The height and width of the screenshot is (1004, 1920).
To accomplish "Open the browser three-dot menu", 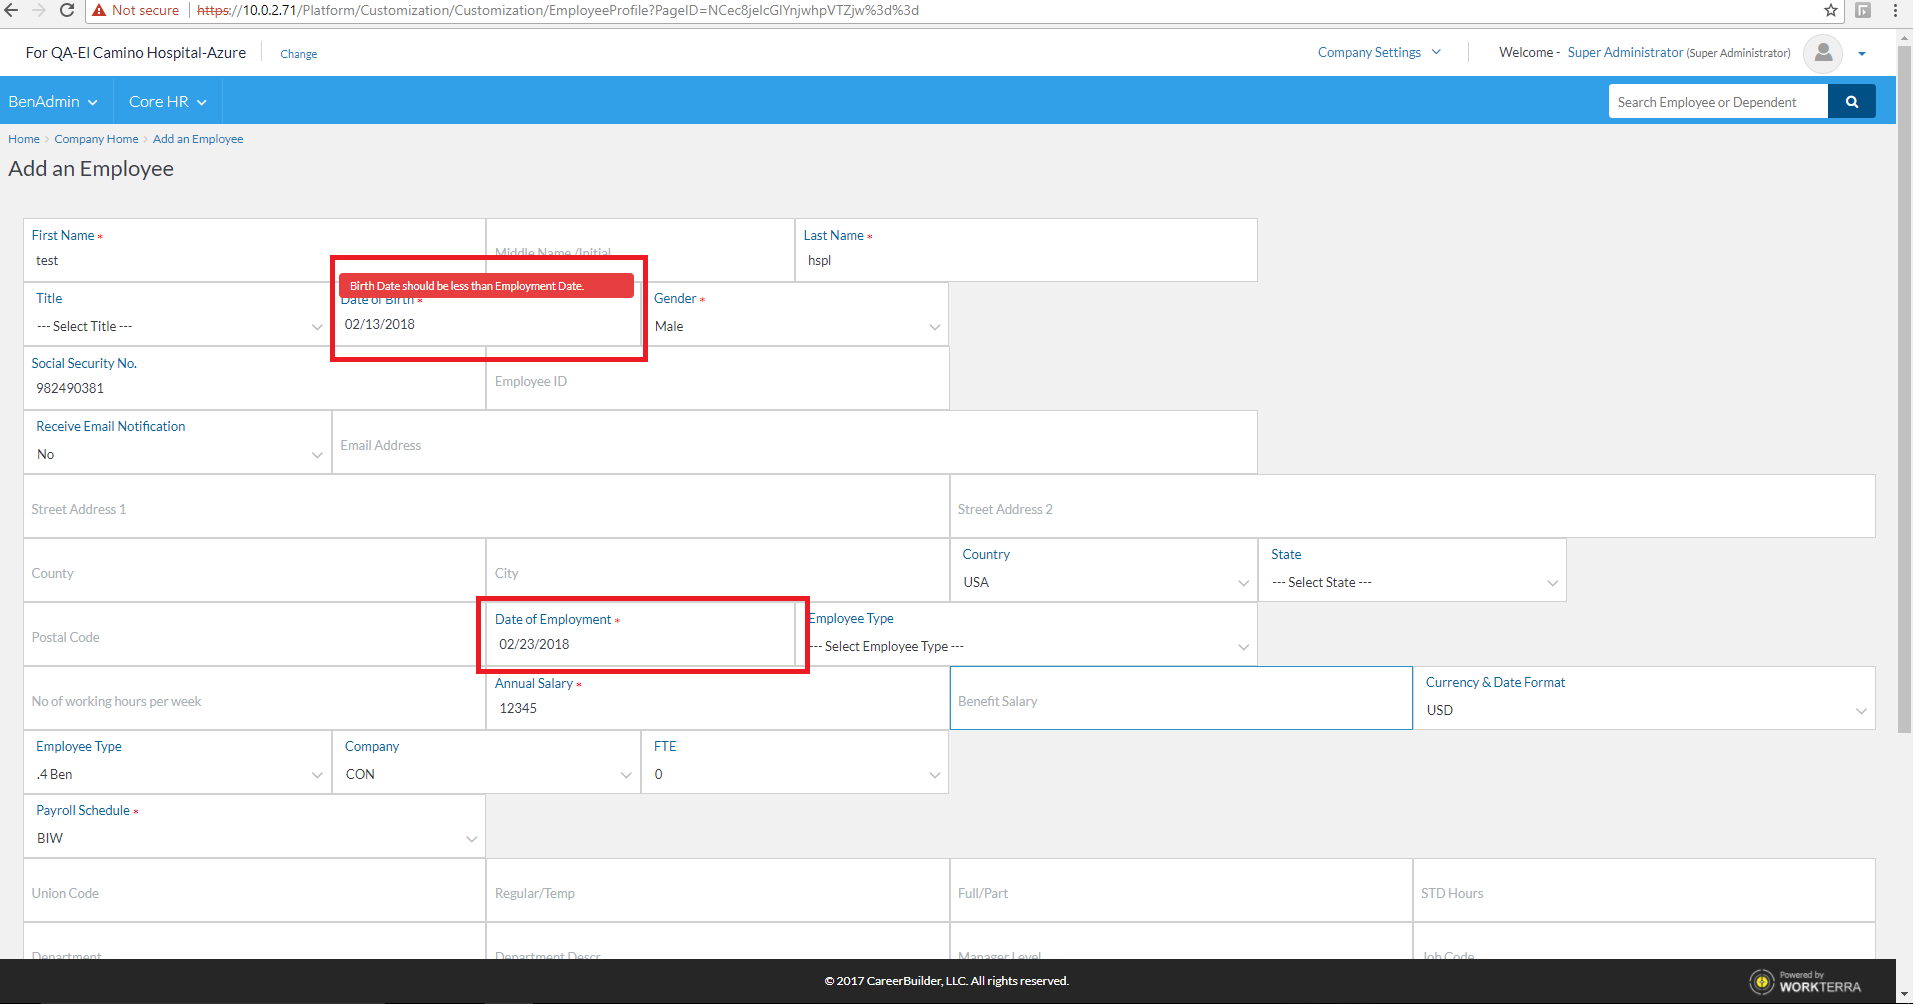I will point(1894,10).
